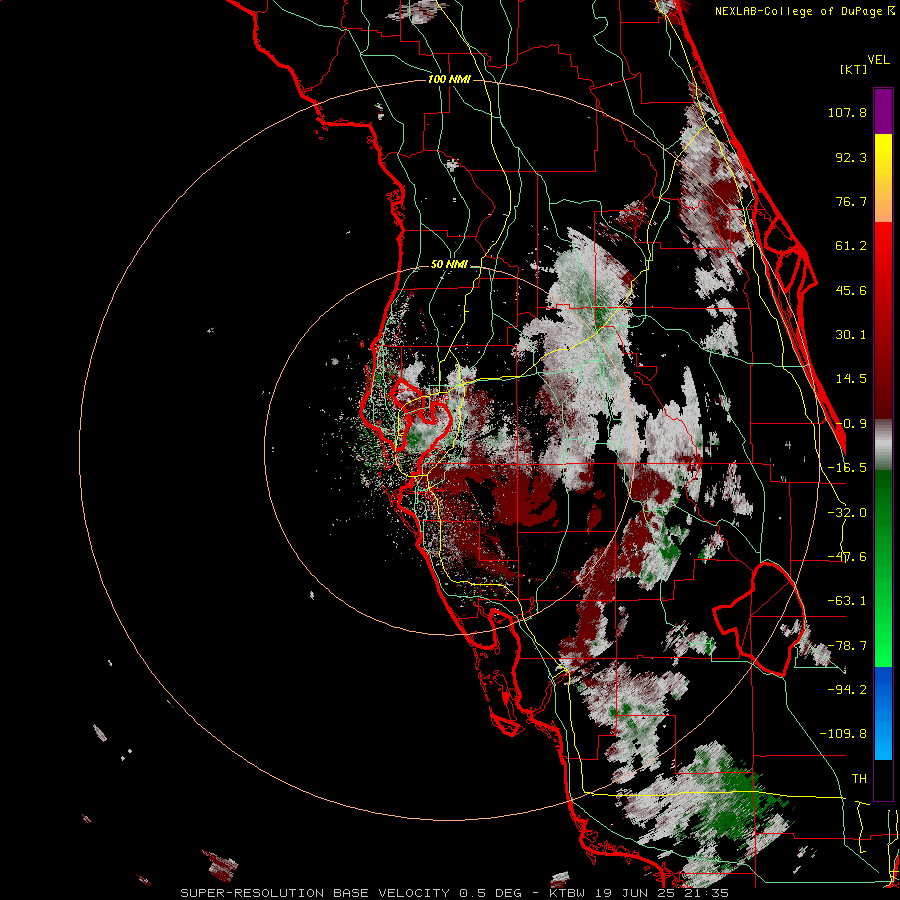Click the -109.8 velocity scale value
The image size is (900, 900).
click(843, 734)
